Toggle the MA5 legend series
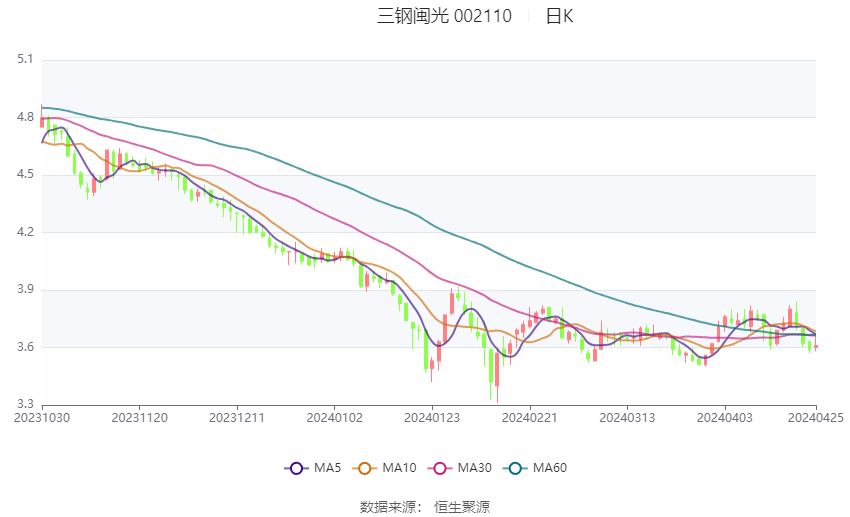The image size is (850, 517). pyautogui.click(x=313, y=468)
